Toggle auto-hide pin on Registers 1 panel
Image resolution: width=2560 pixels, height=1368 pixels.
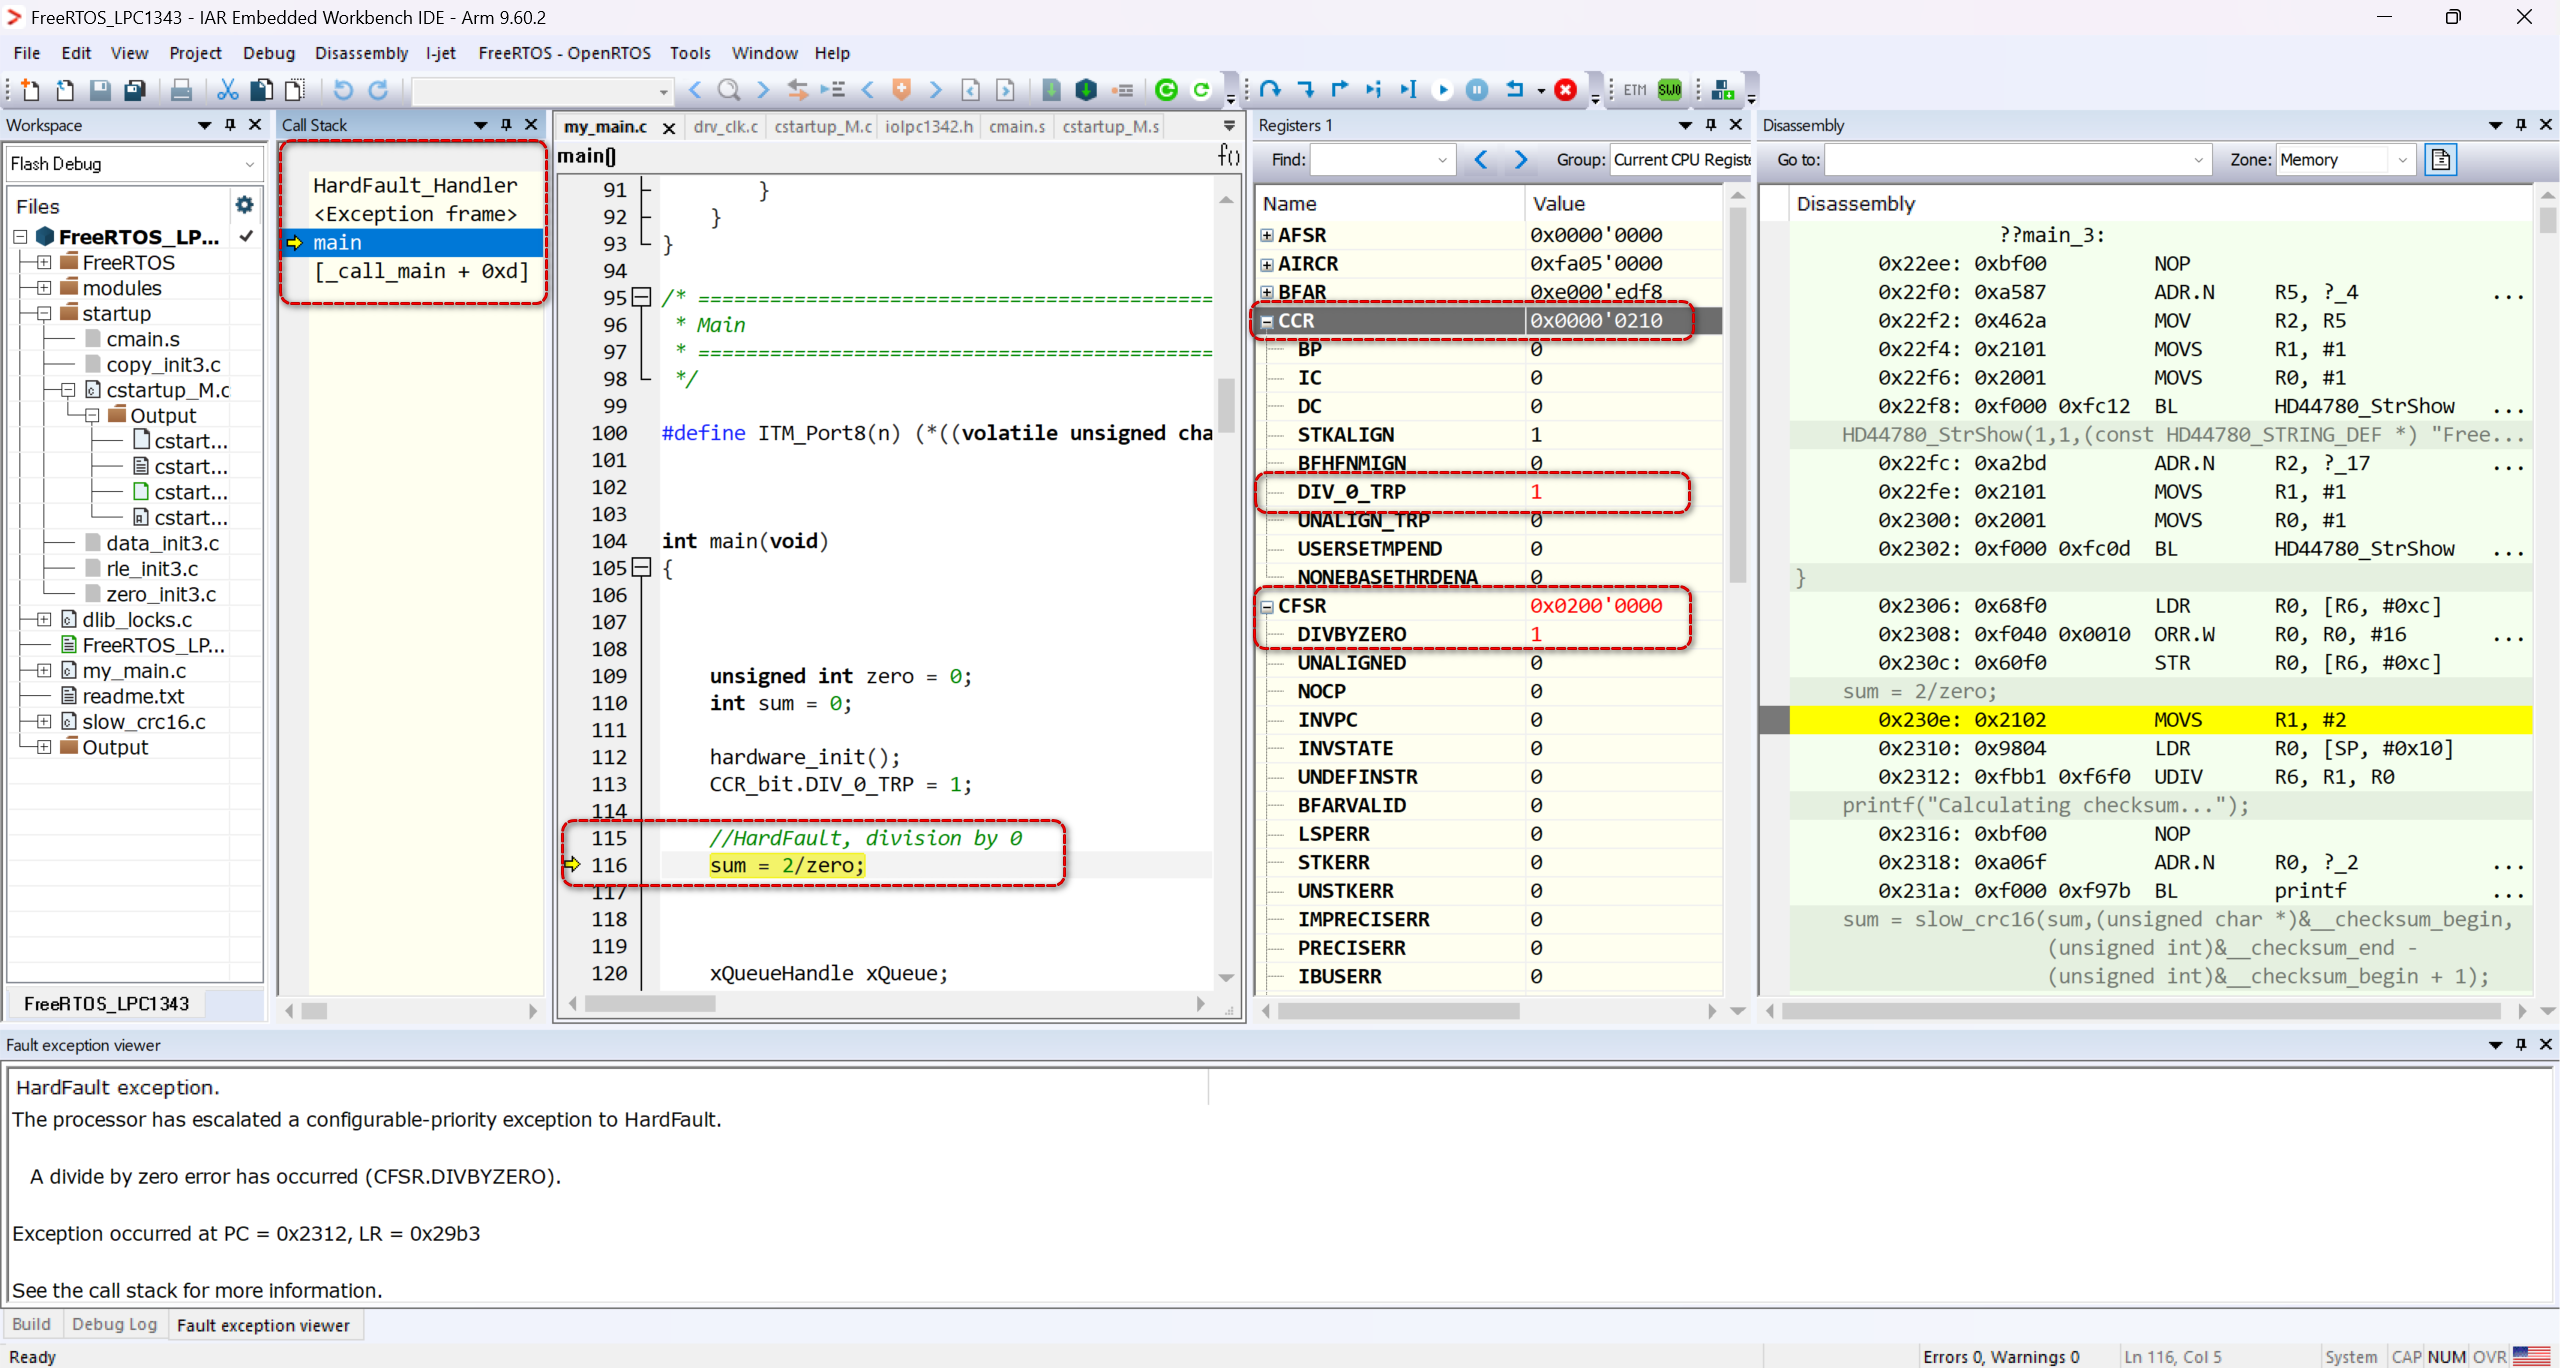[1712, 125]
